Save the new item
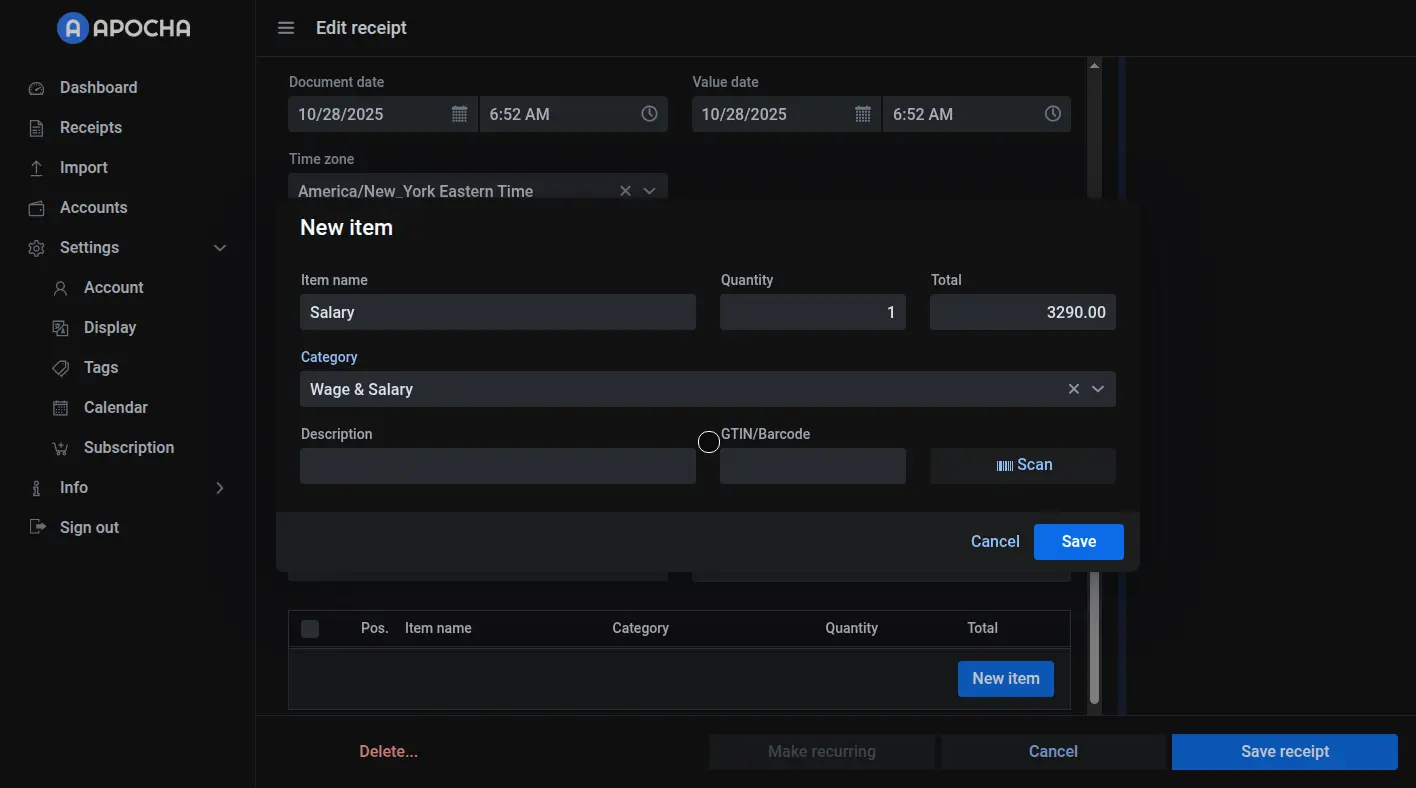The image size is (1416, 788). pos(1078,542)
